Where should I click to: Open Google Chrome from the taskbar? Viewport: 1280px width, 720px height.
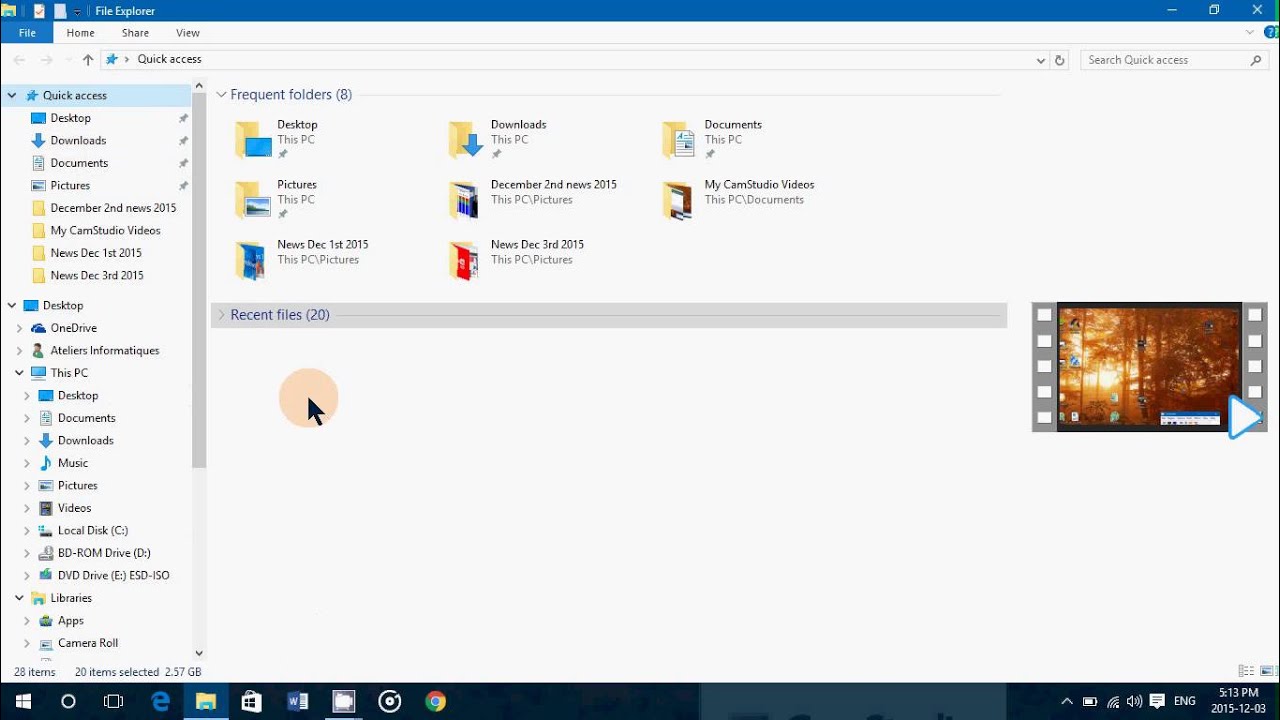[434, 700]
